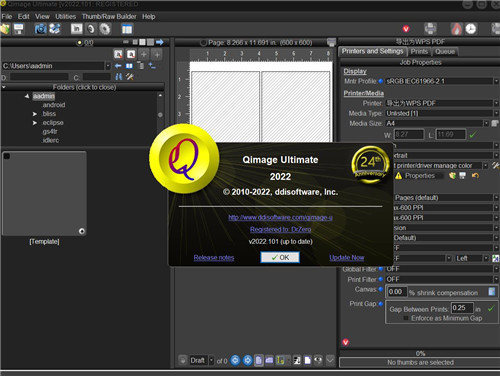Click the save icon next to Properties

click(463, 175)
